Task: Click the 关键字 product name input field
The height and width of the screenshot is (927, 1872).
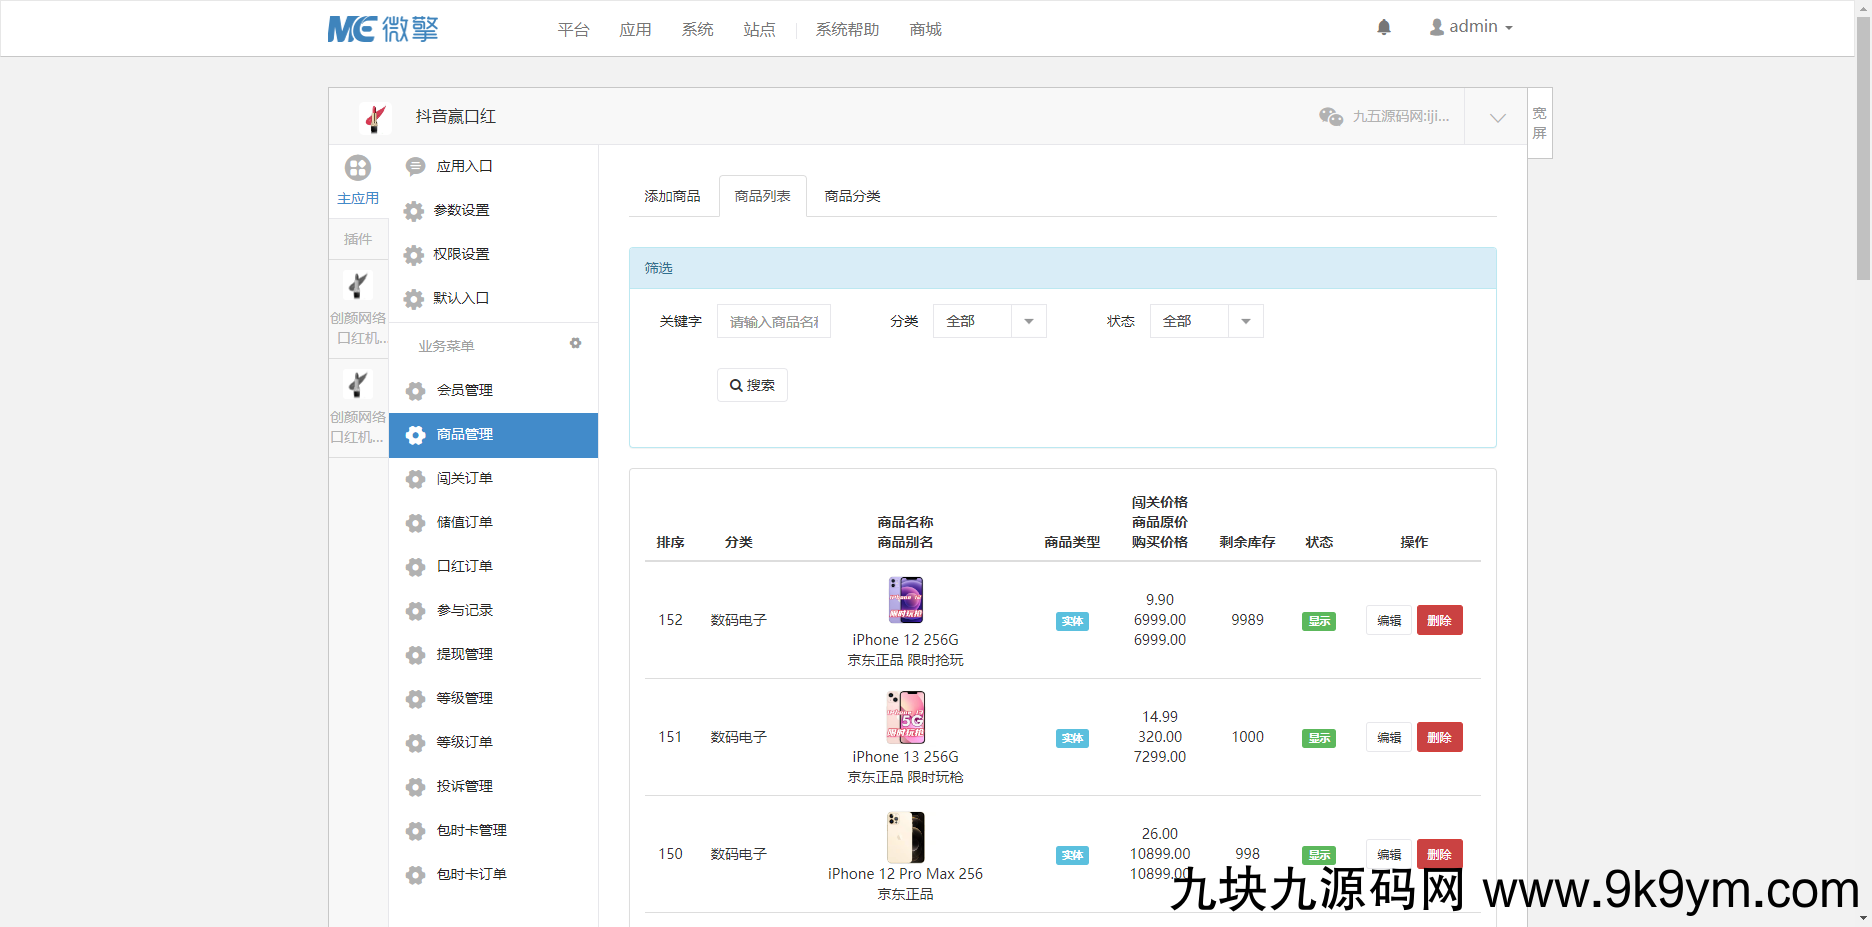Action: [773, 321]
